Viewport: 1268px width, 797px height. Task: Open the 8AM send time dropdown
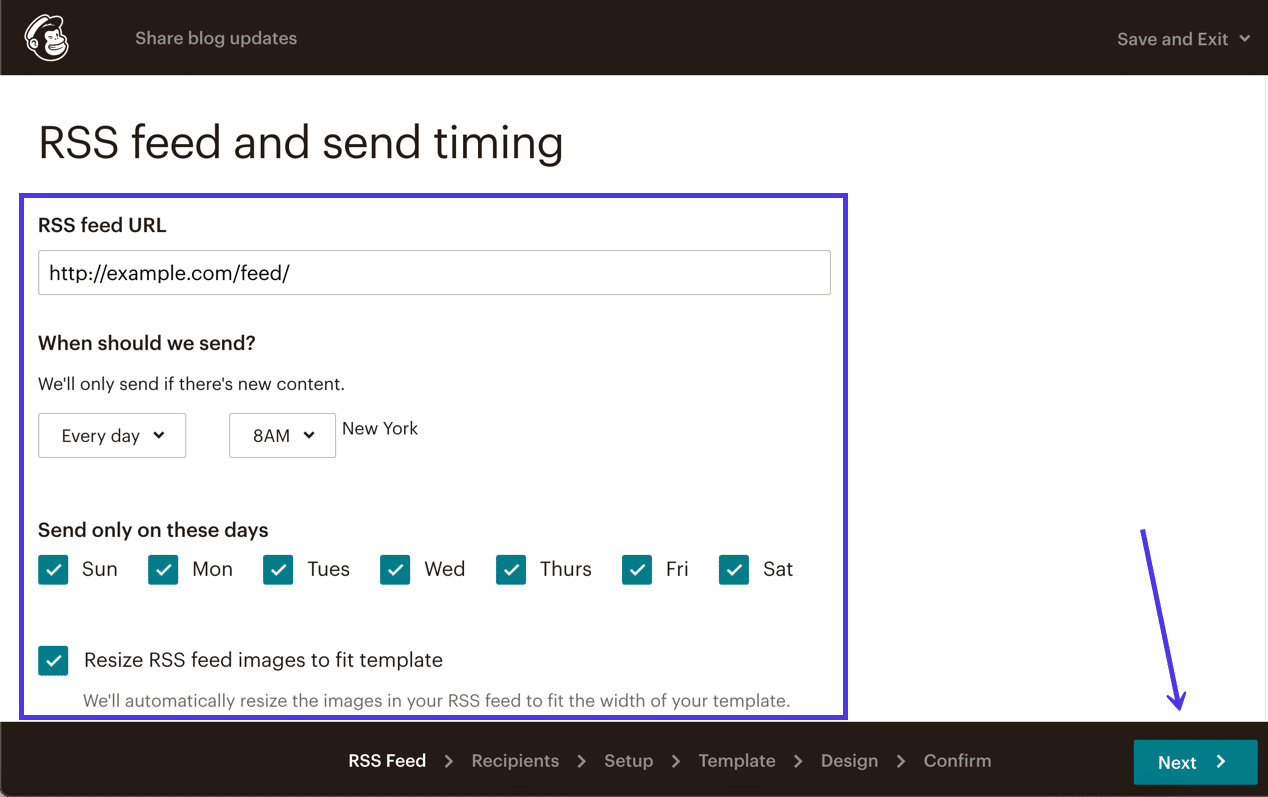coord(282,435)
